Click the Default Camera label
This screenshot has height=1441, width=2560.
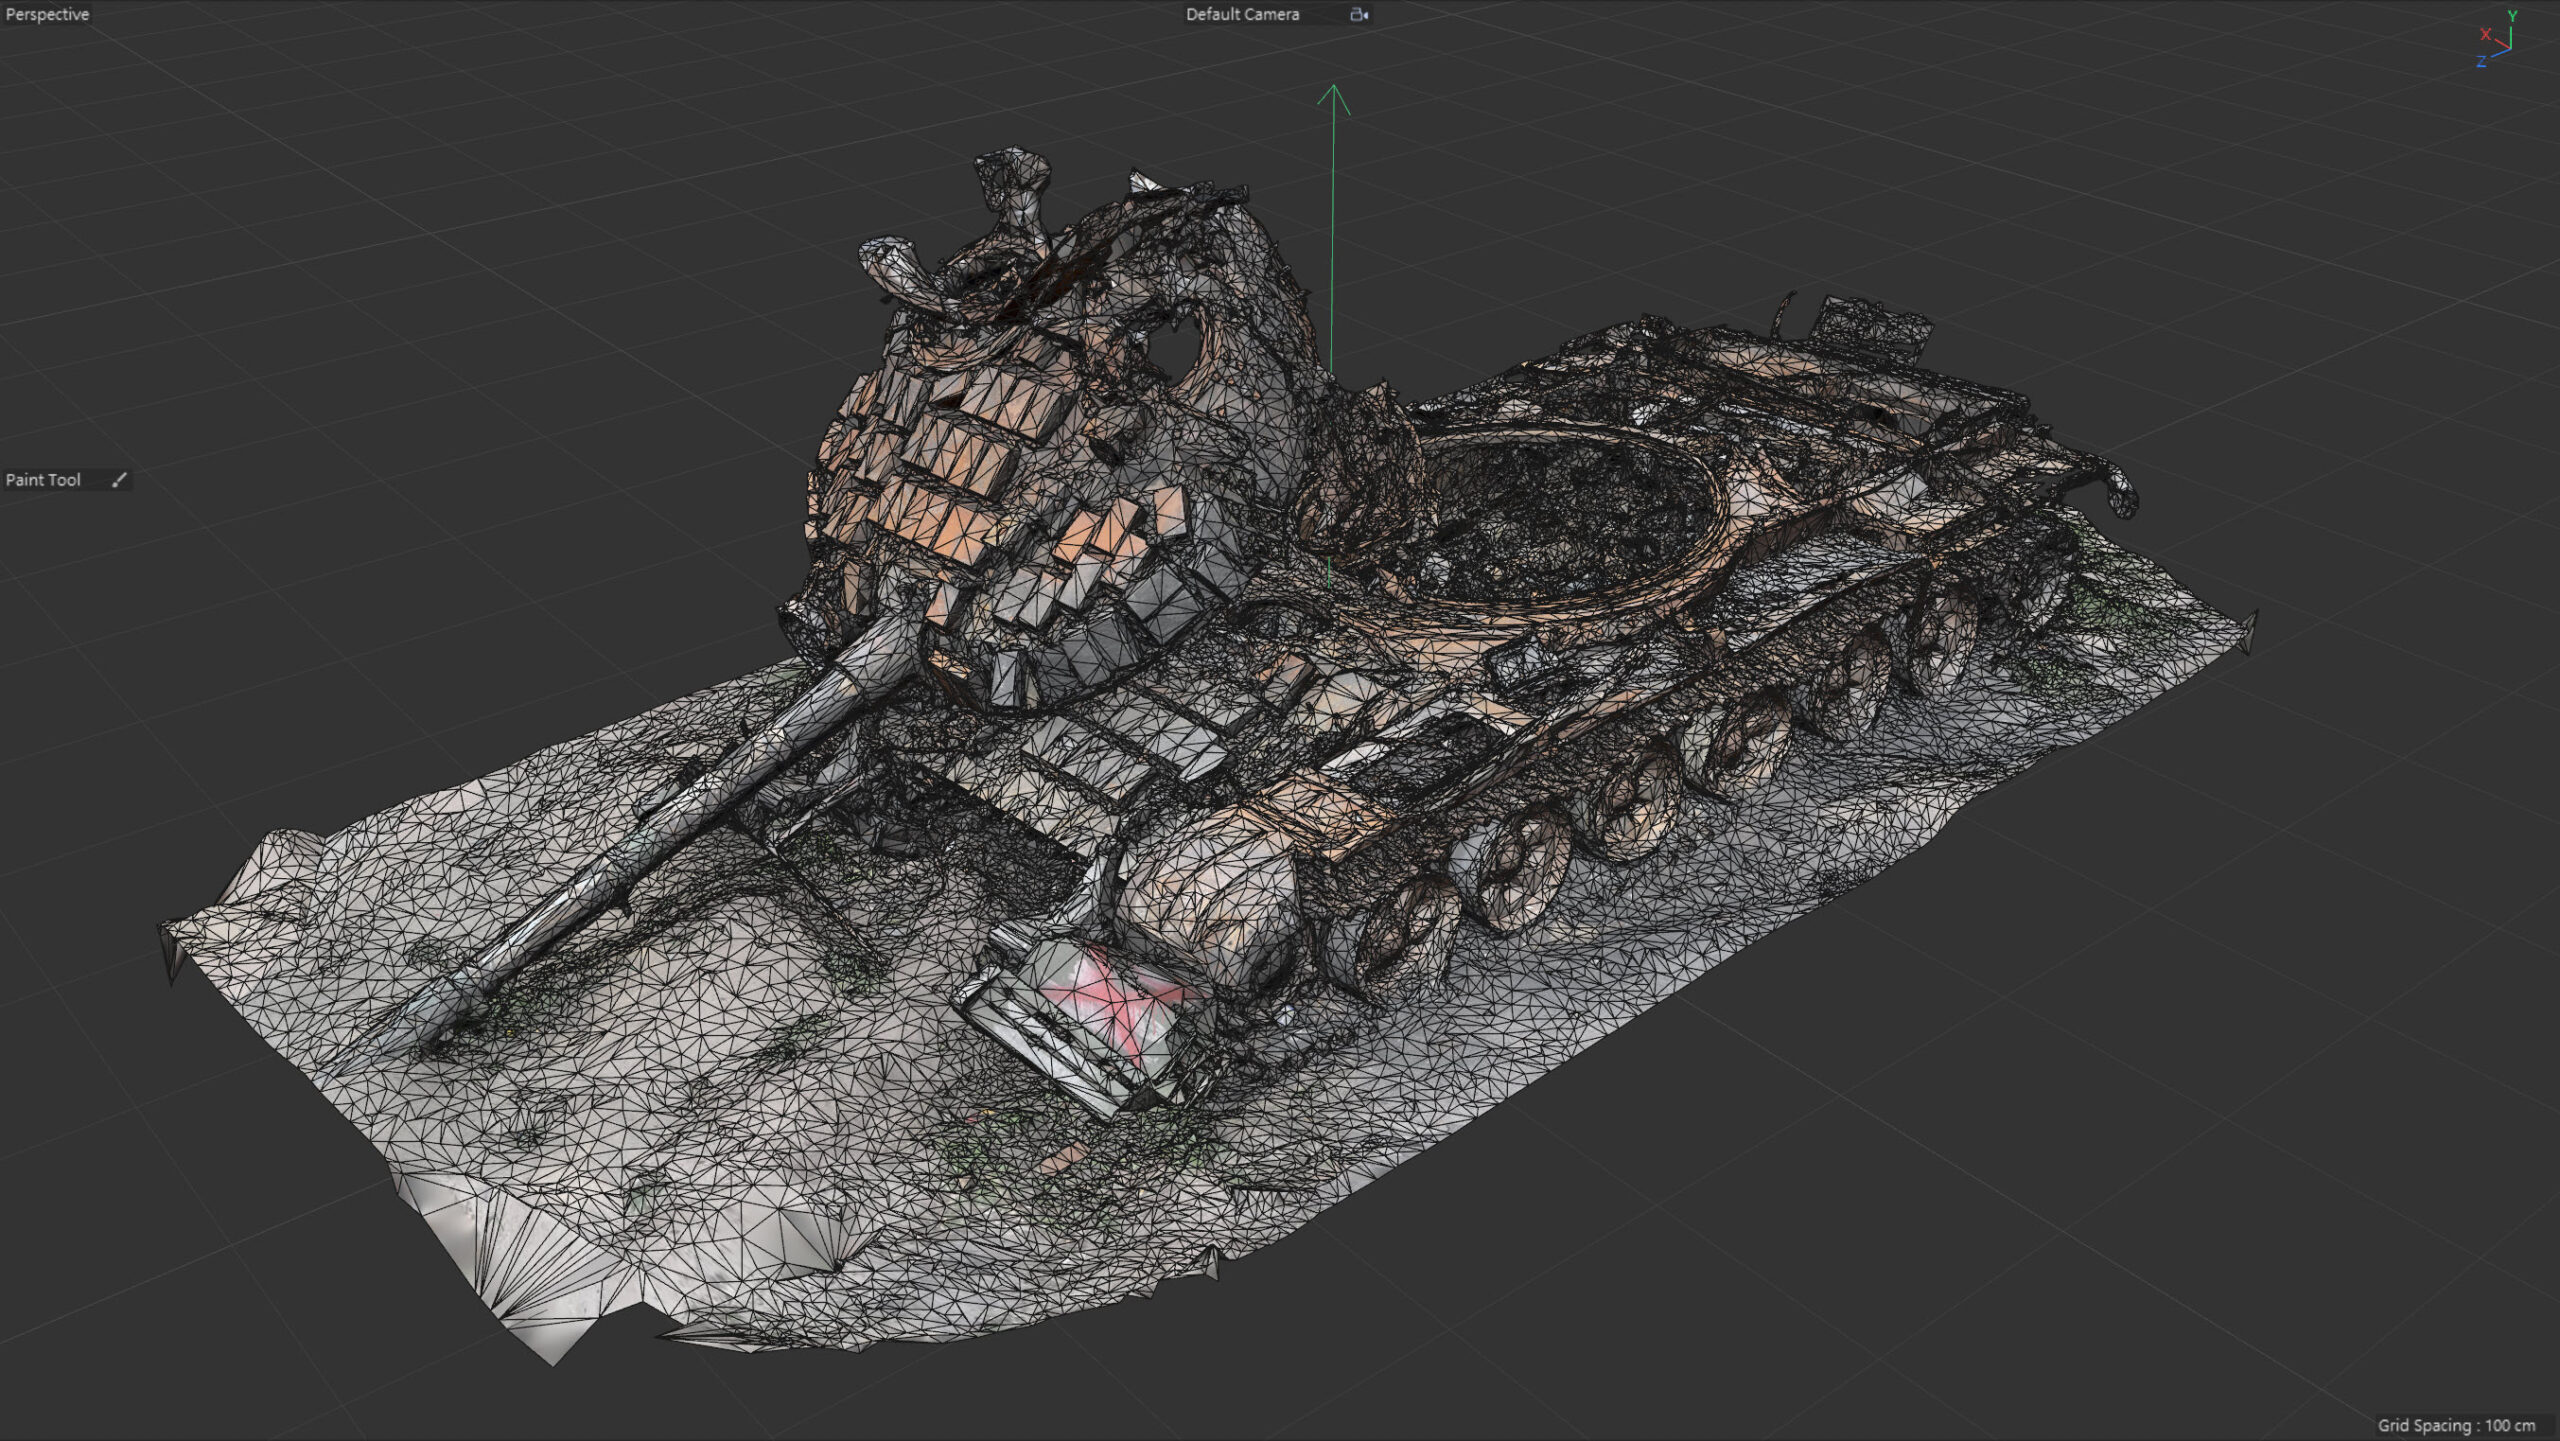pos(1242,14)
